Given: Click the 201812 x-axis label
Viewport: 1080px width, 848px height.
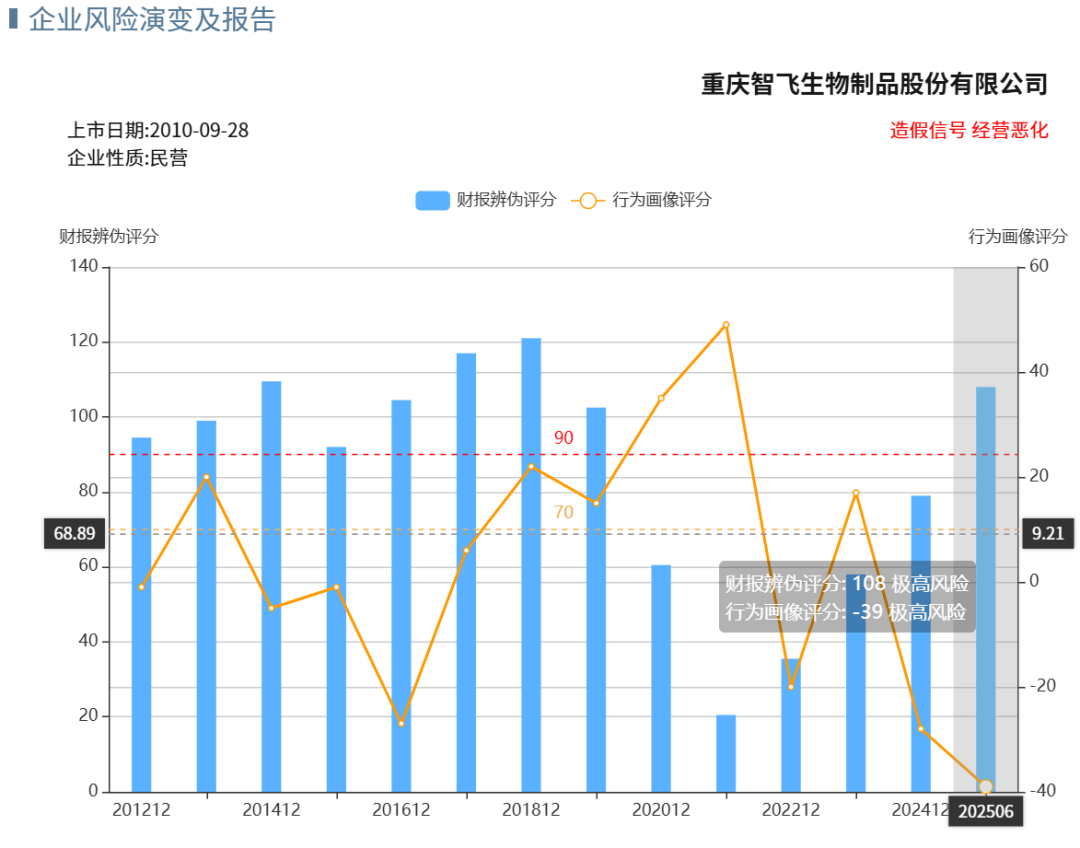Looking at the screenshot, I should tap(531, 809).
